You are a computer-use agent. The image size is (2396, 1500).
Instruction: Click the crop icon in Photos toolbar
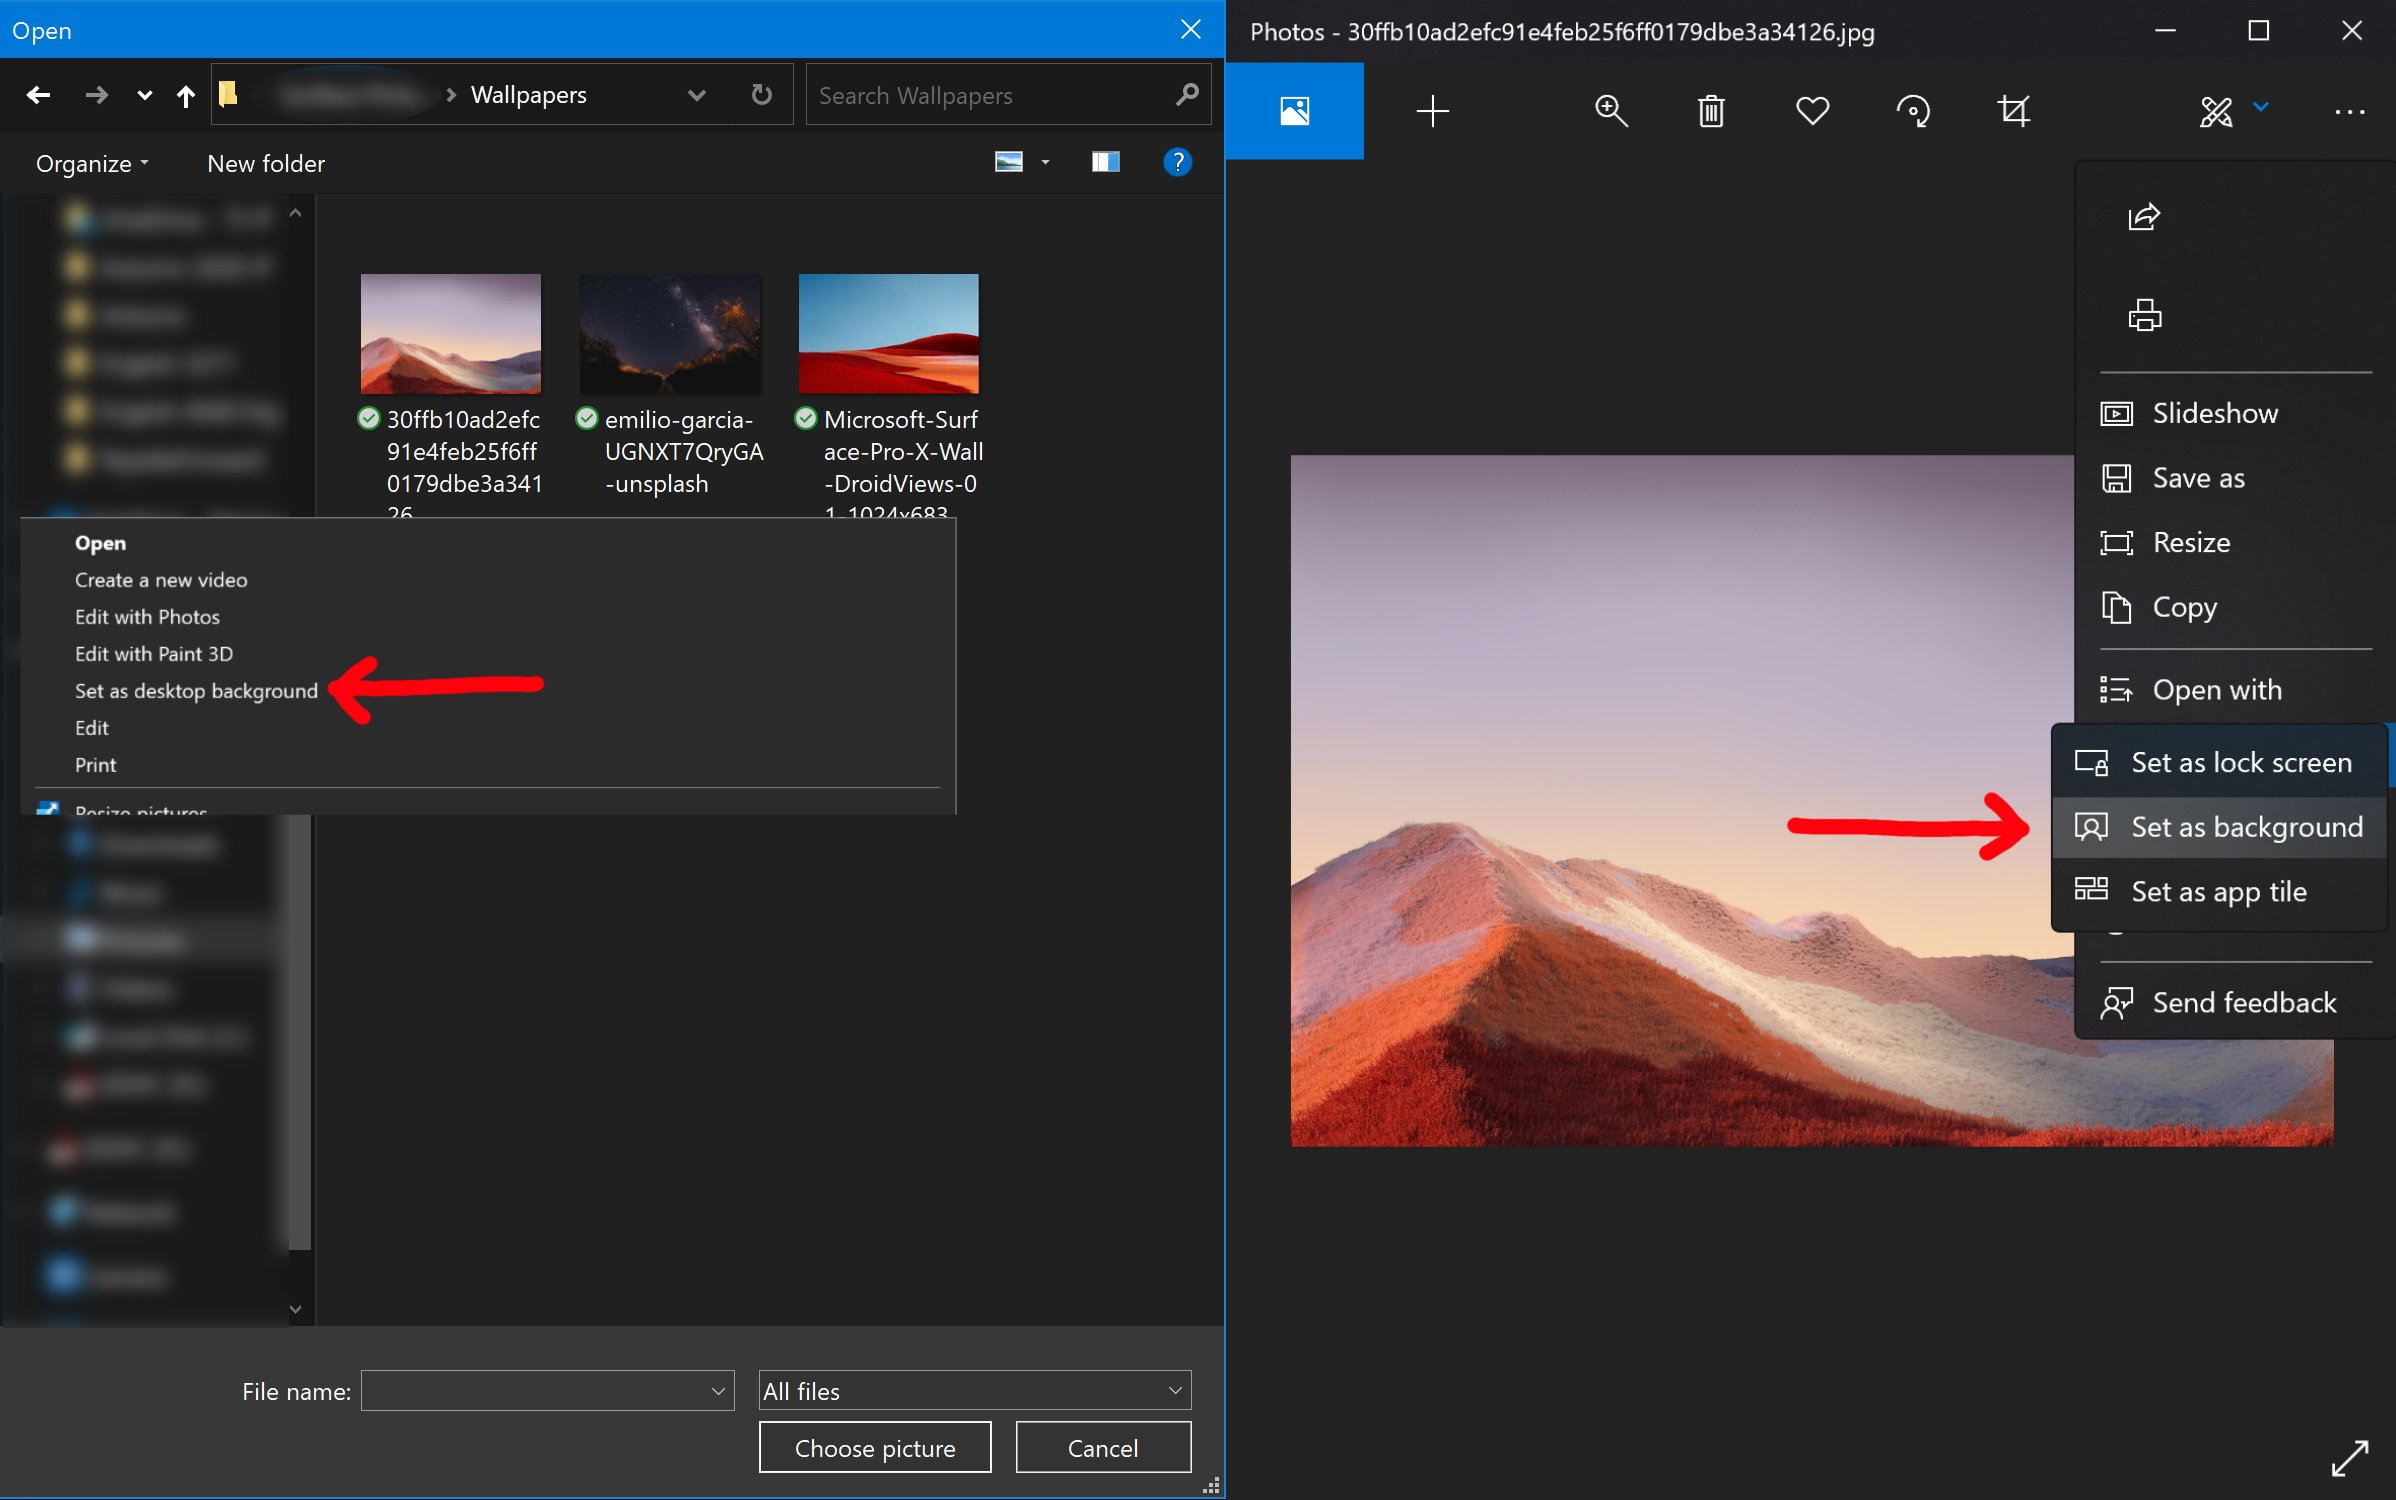coord(2011,109)
